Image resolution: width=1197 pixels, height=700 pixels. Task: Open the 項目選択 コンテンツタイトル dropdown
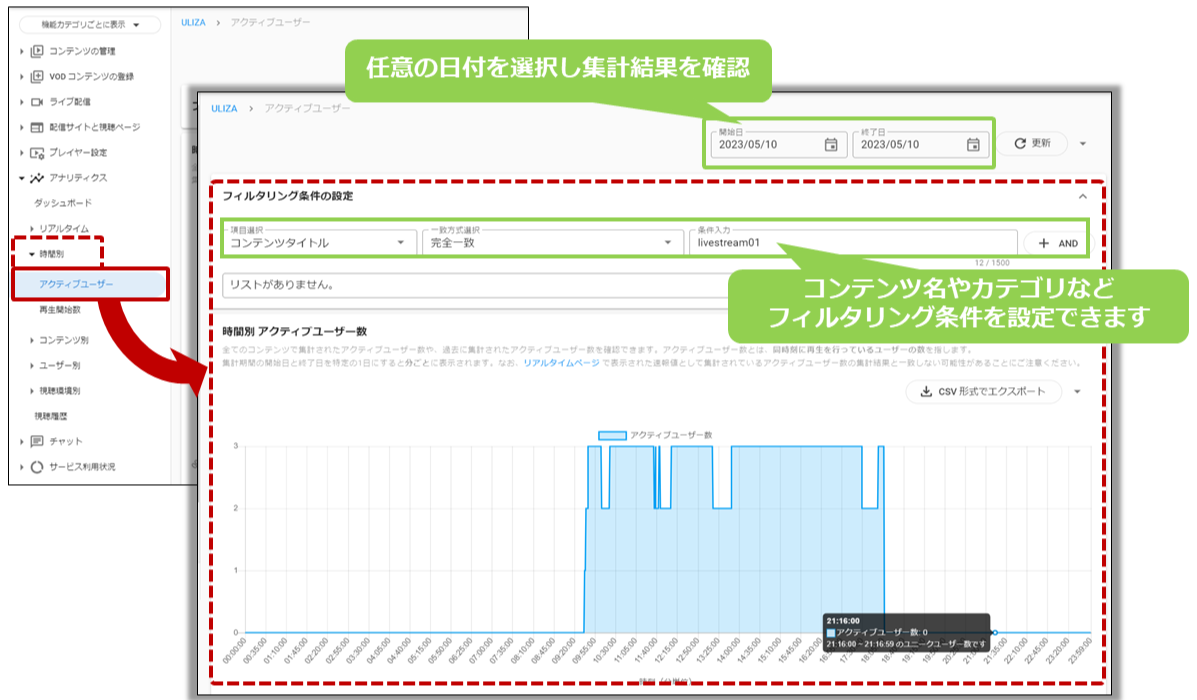coord(319,242)
